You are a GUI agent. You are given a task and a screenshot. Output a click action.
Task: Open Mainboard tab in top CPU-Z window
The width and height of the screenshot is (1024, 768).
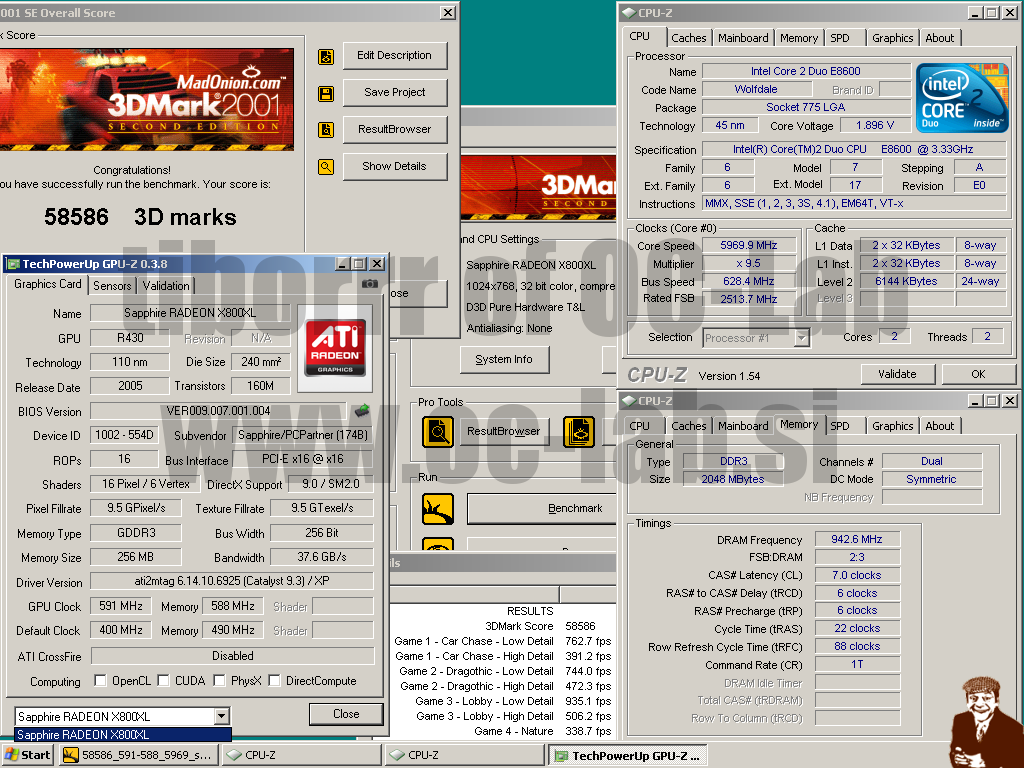coord(743,38)
